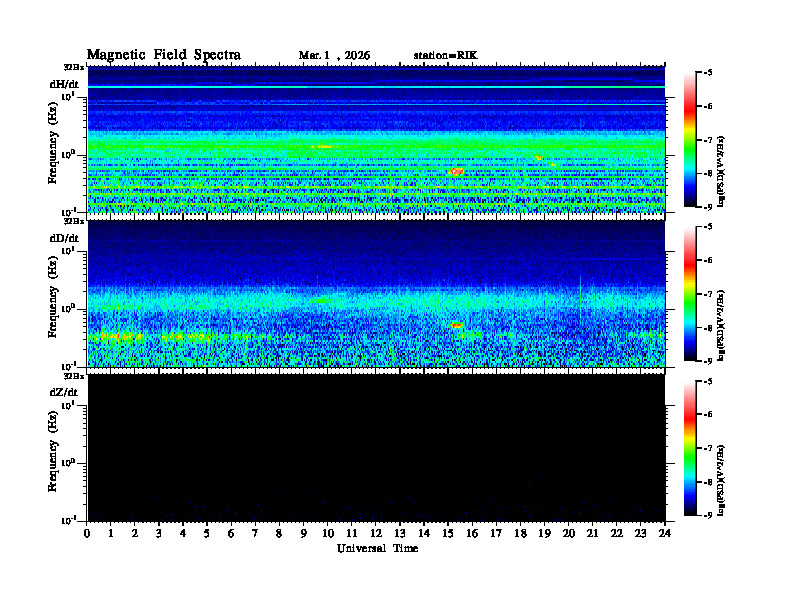
Task: Select the dD/dt panel label
Action: 64,238
